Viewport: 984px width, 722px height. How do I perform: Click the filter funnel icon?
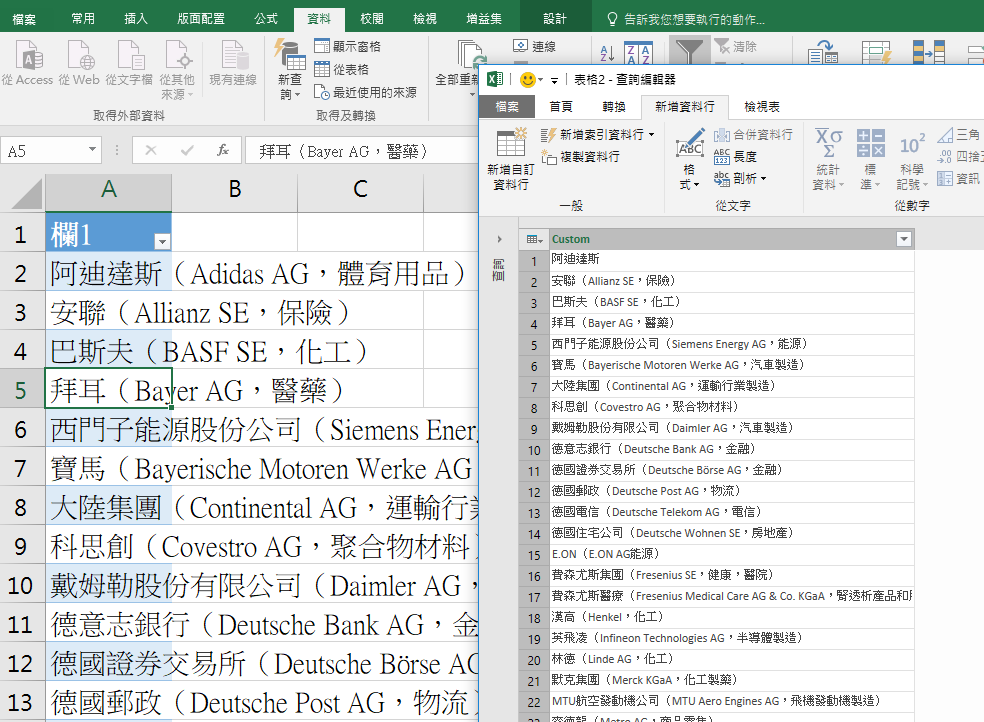click(x=689, y=51)
